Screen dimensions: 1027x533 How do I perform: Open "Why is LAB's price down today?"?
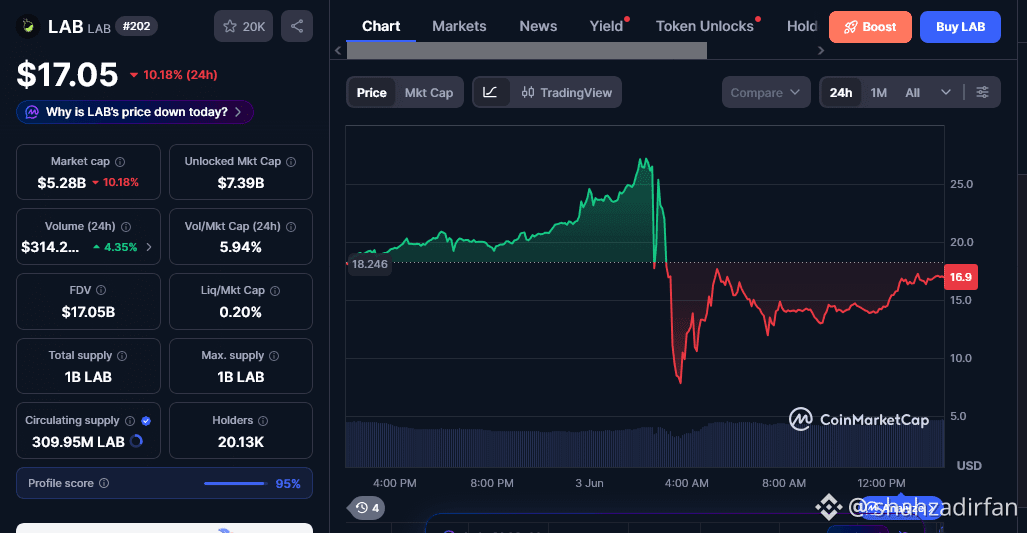[x=135, y=112]
